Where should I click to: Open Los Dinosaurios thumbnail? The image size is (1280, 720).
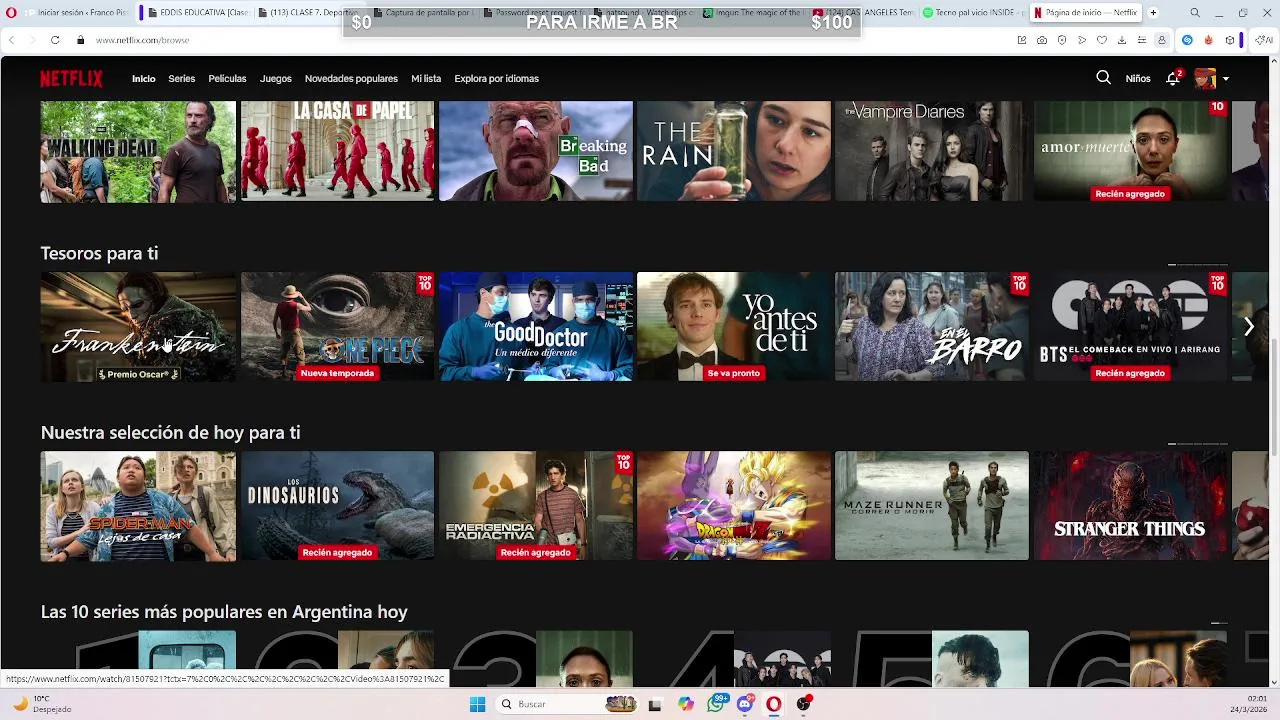coord(337,506)
